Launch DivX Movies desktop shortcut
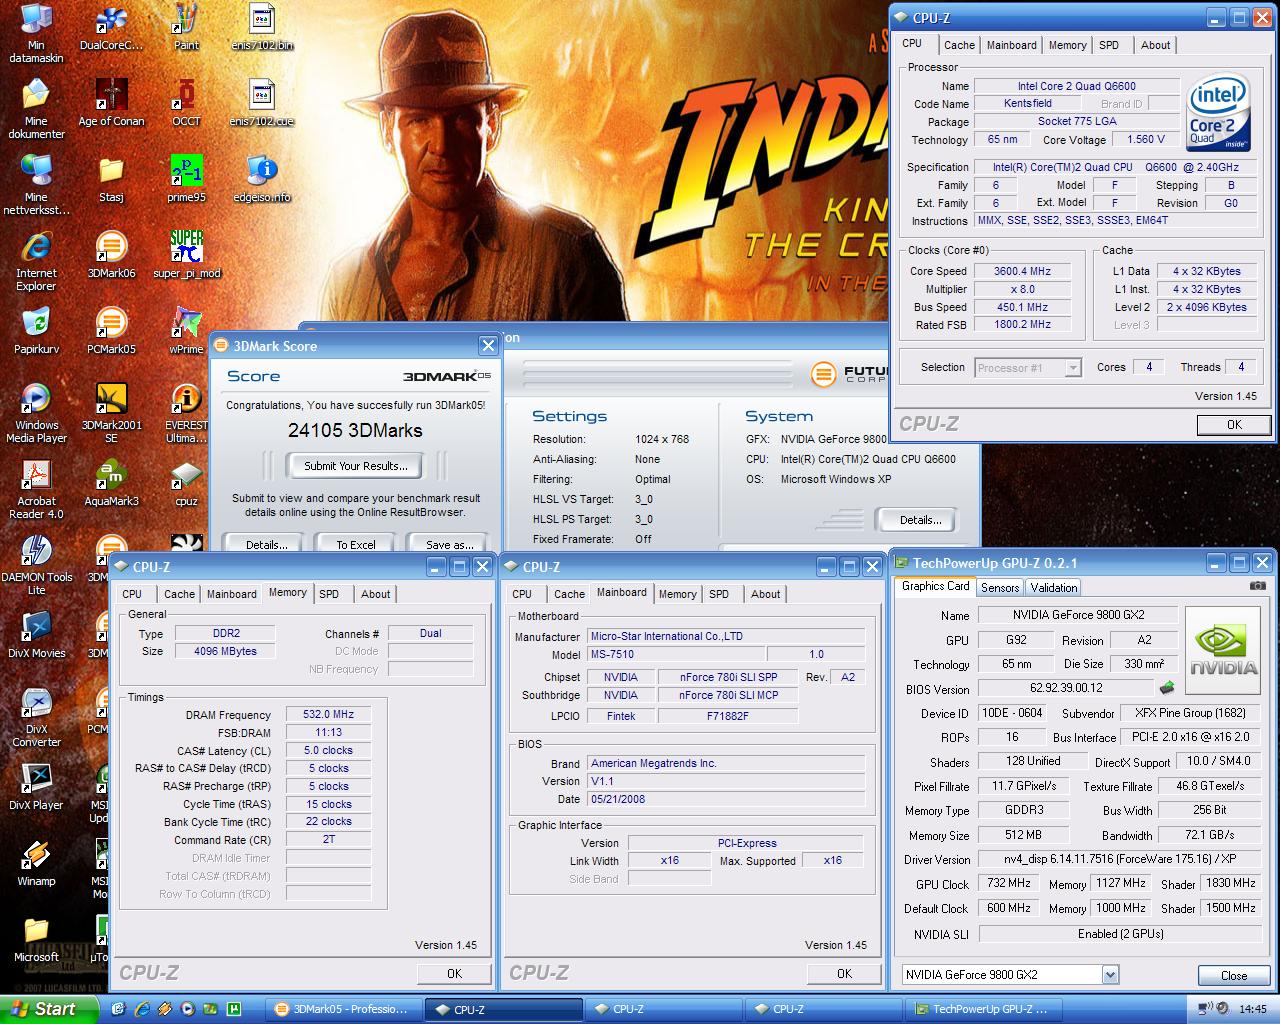Image resolution: width=1280 pixels, height=1024 pixels. [x=36, y=636]
